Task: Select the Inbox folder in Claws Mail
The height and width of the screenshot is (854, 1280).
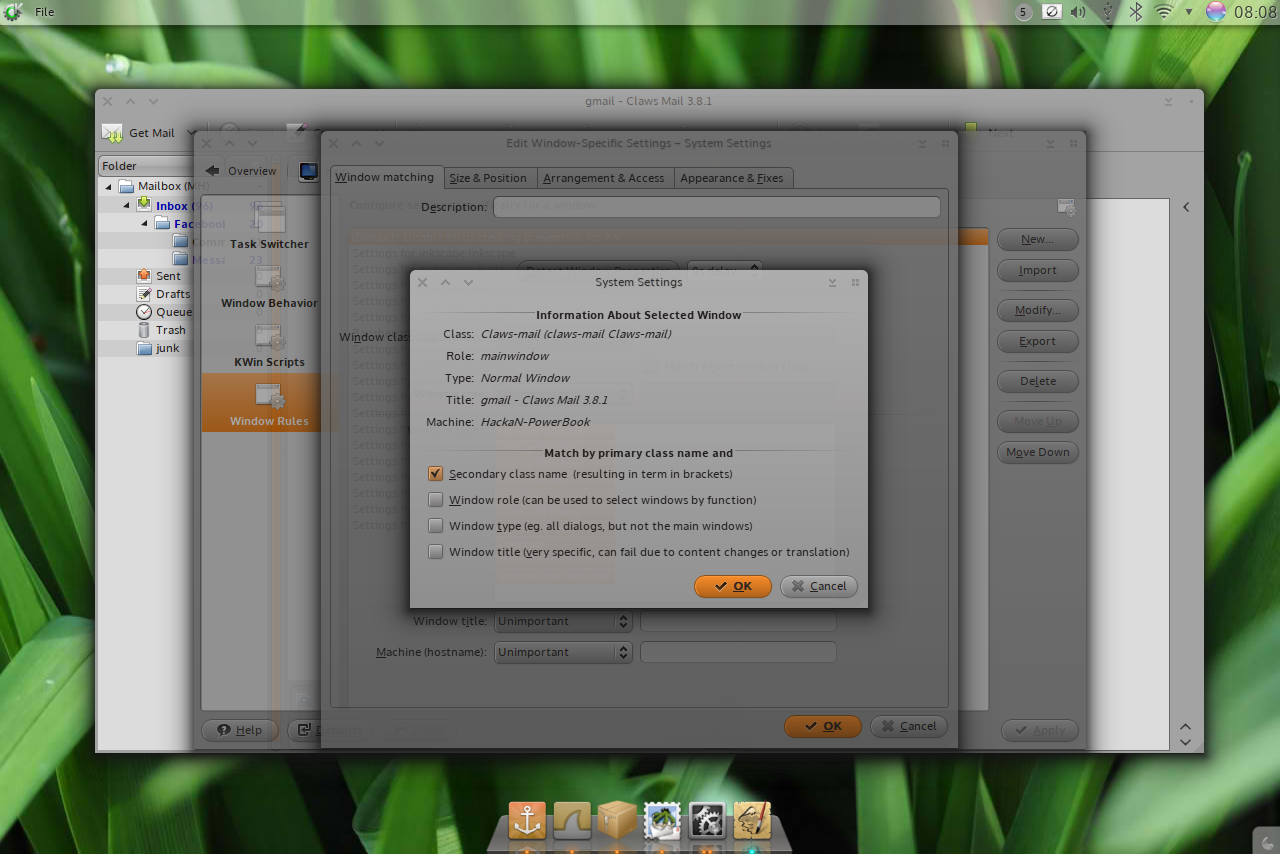Action: 171,206
